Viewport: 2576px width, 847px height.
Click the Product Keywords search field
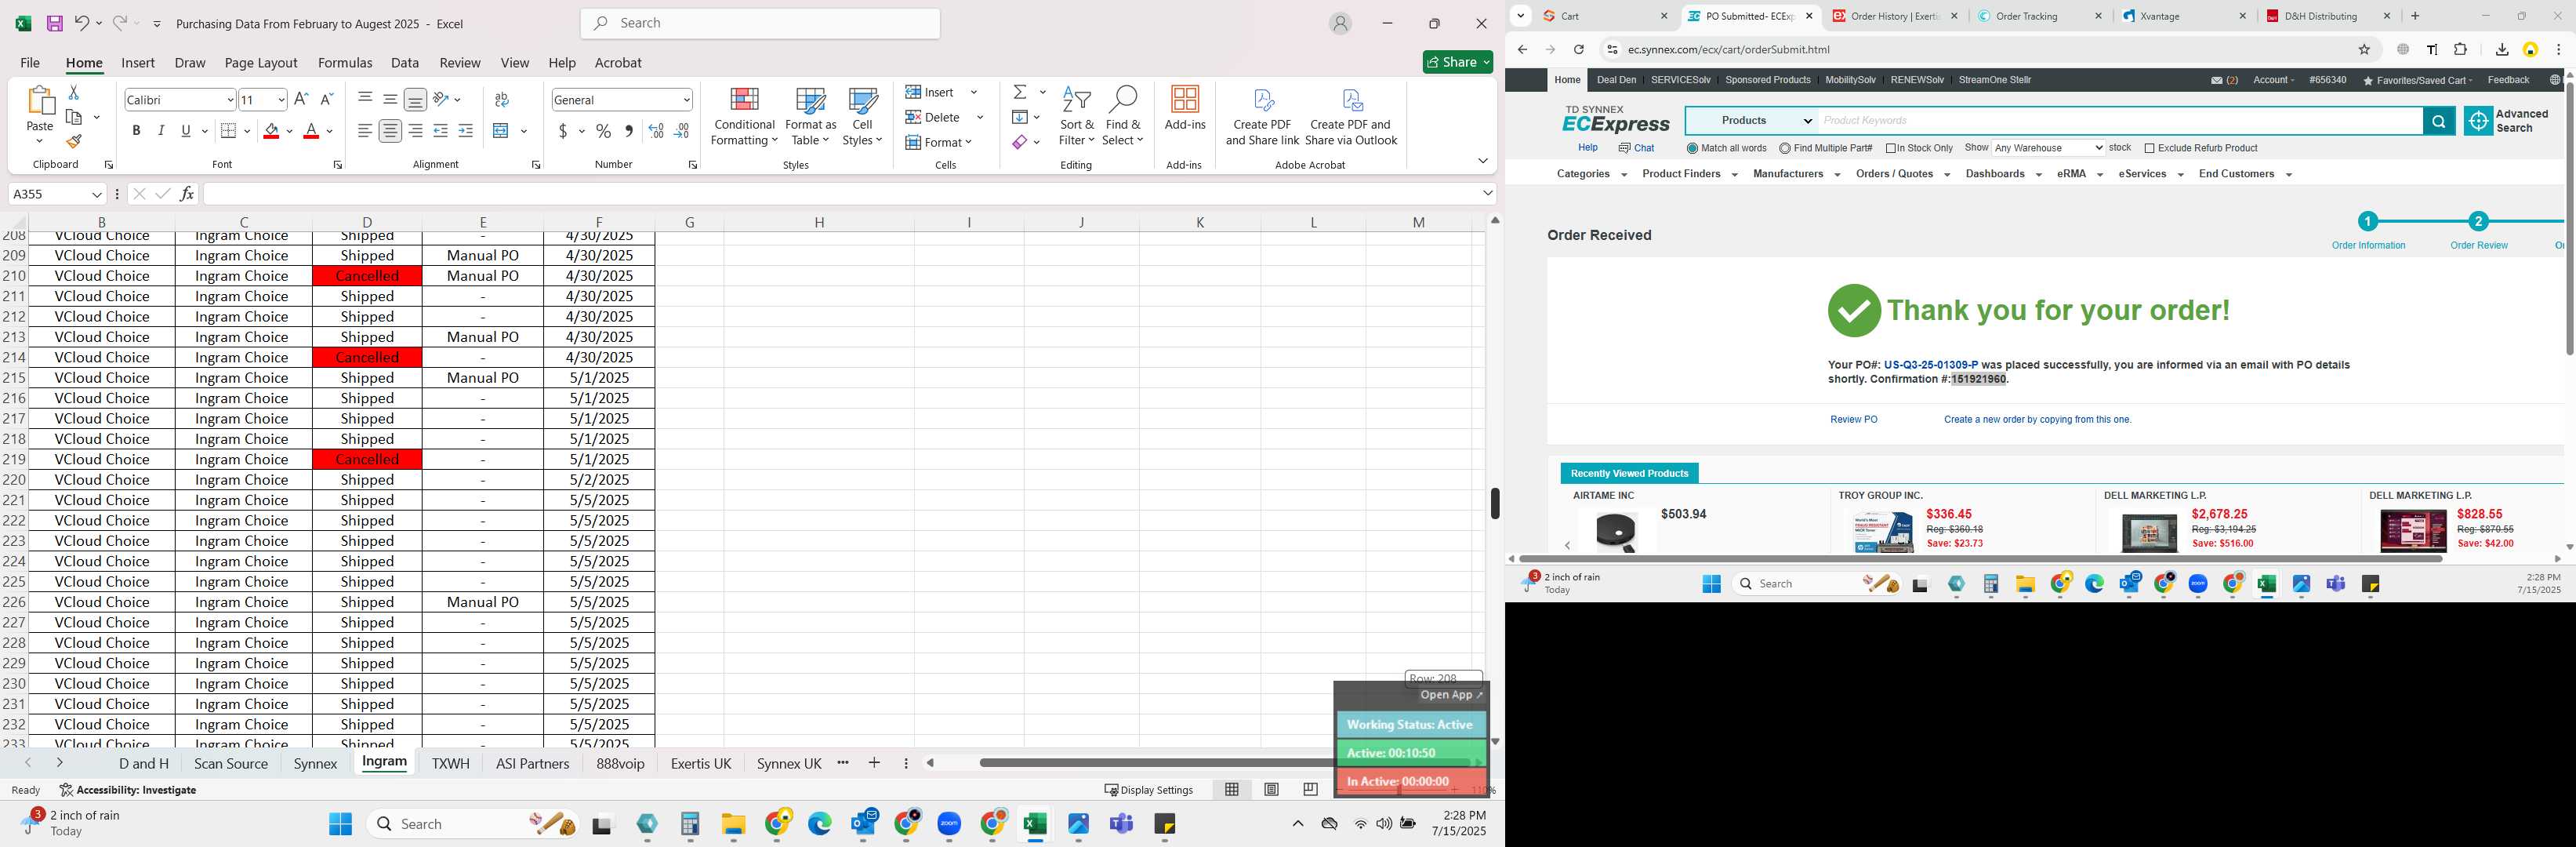pyautogui.click(x=2120, y=121)
